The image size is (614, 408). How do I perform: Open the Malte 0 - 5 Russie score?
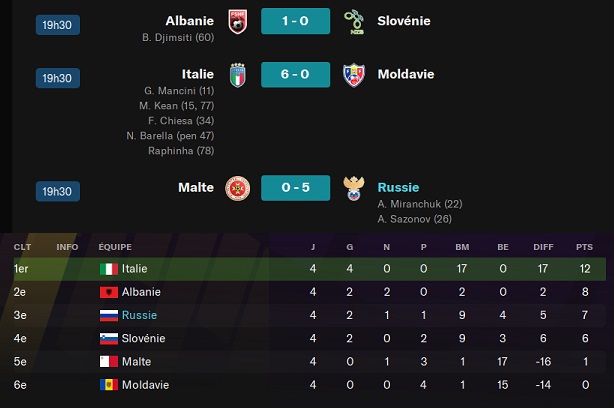(294, 188)
